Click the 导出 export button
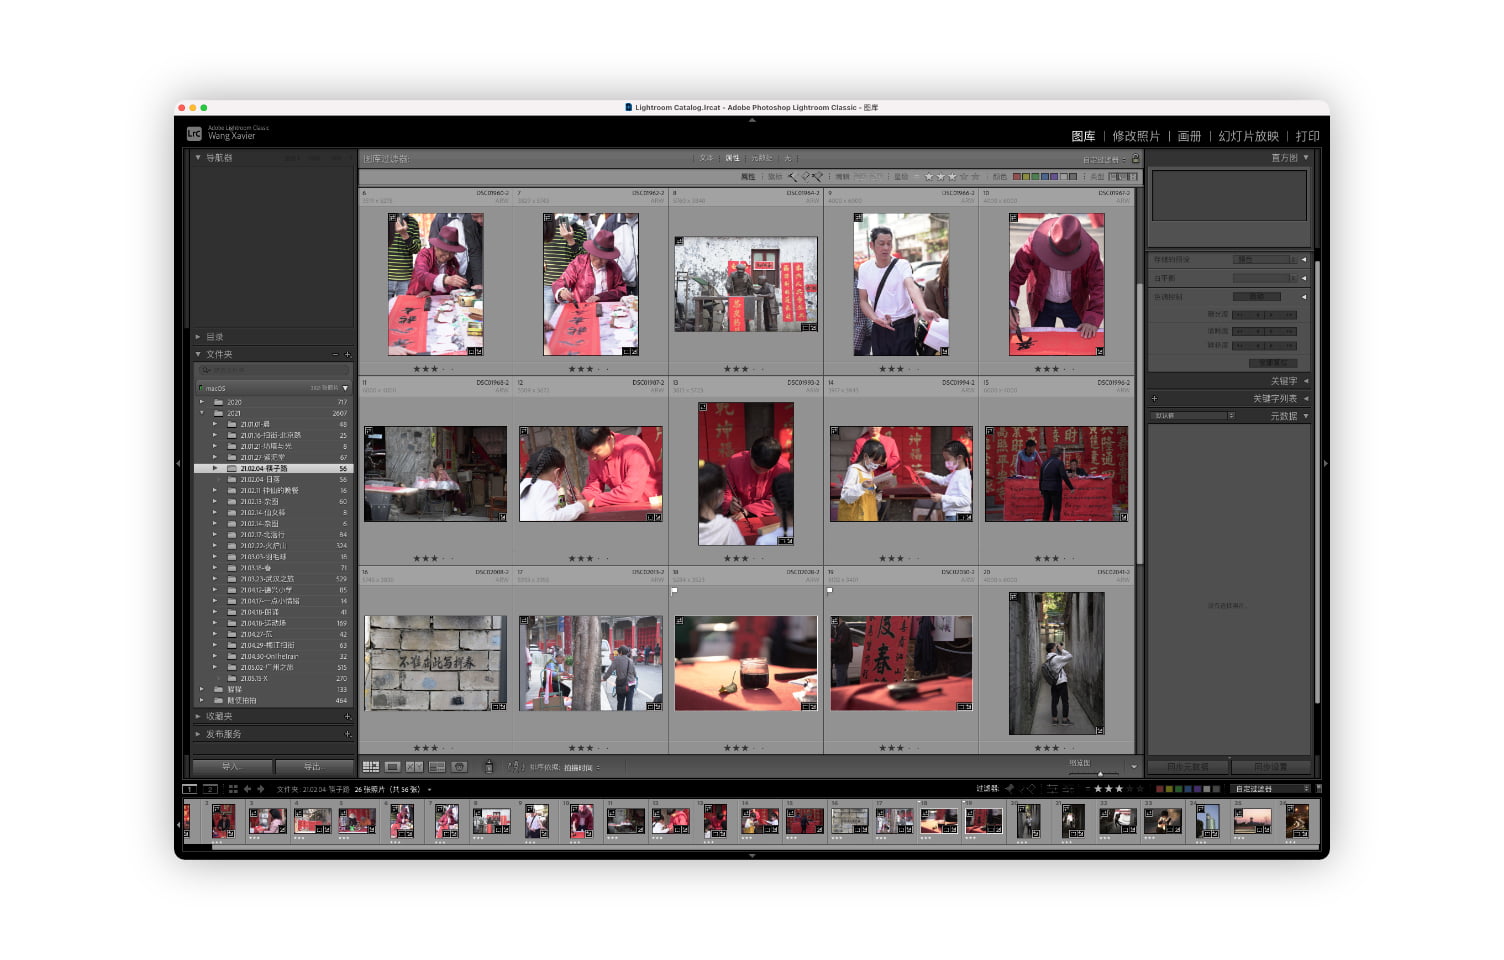 [316, 766]
